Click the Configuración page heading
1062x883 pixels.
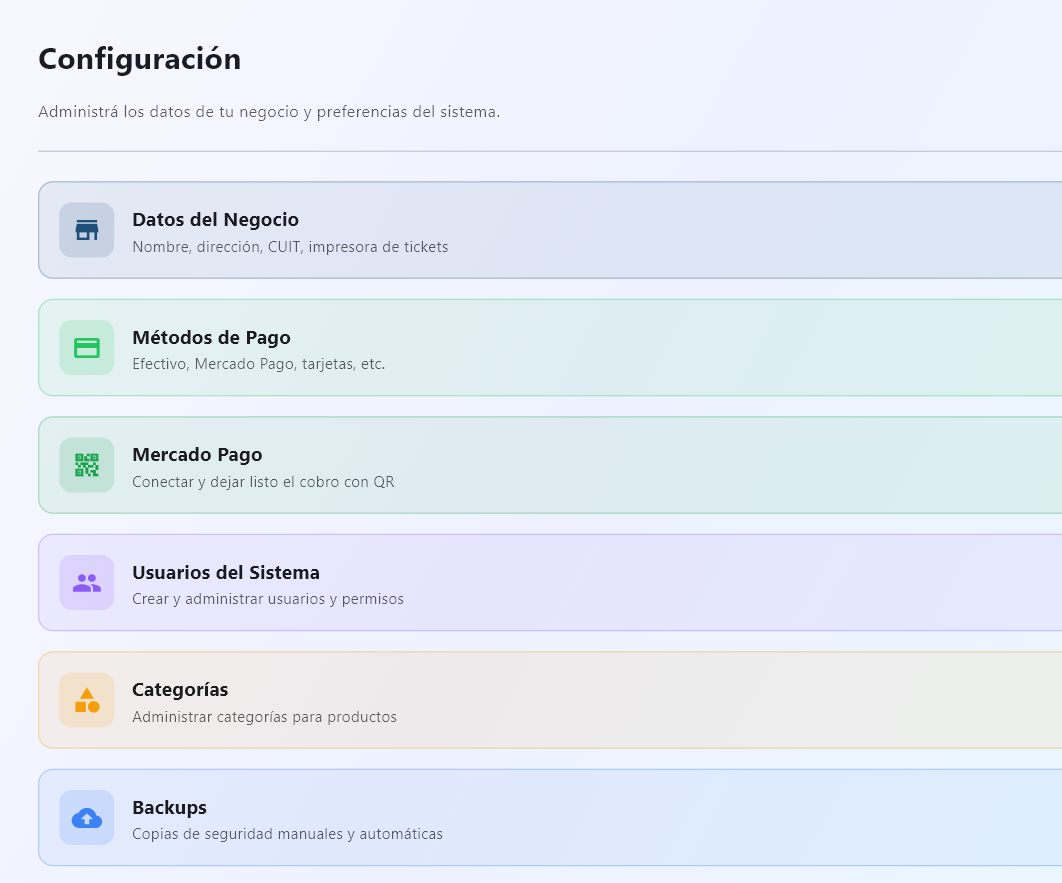click(x=139, y=59)
